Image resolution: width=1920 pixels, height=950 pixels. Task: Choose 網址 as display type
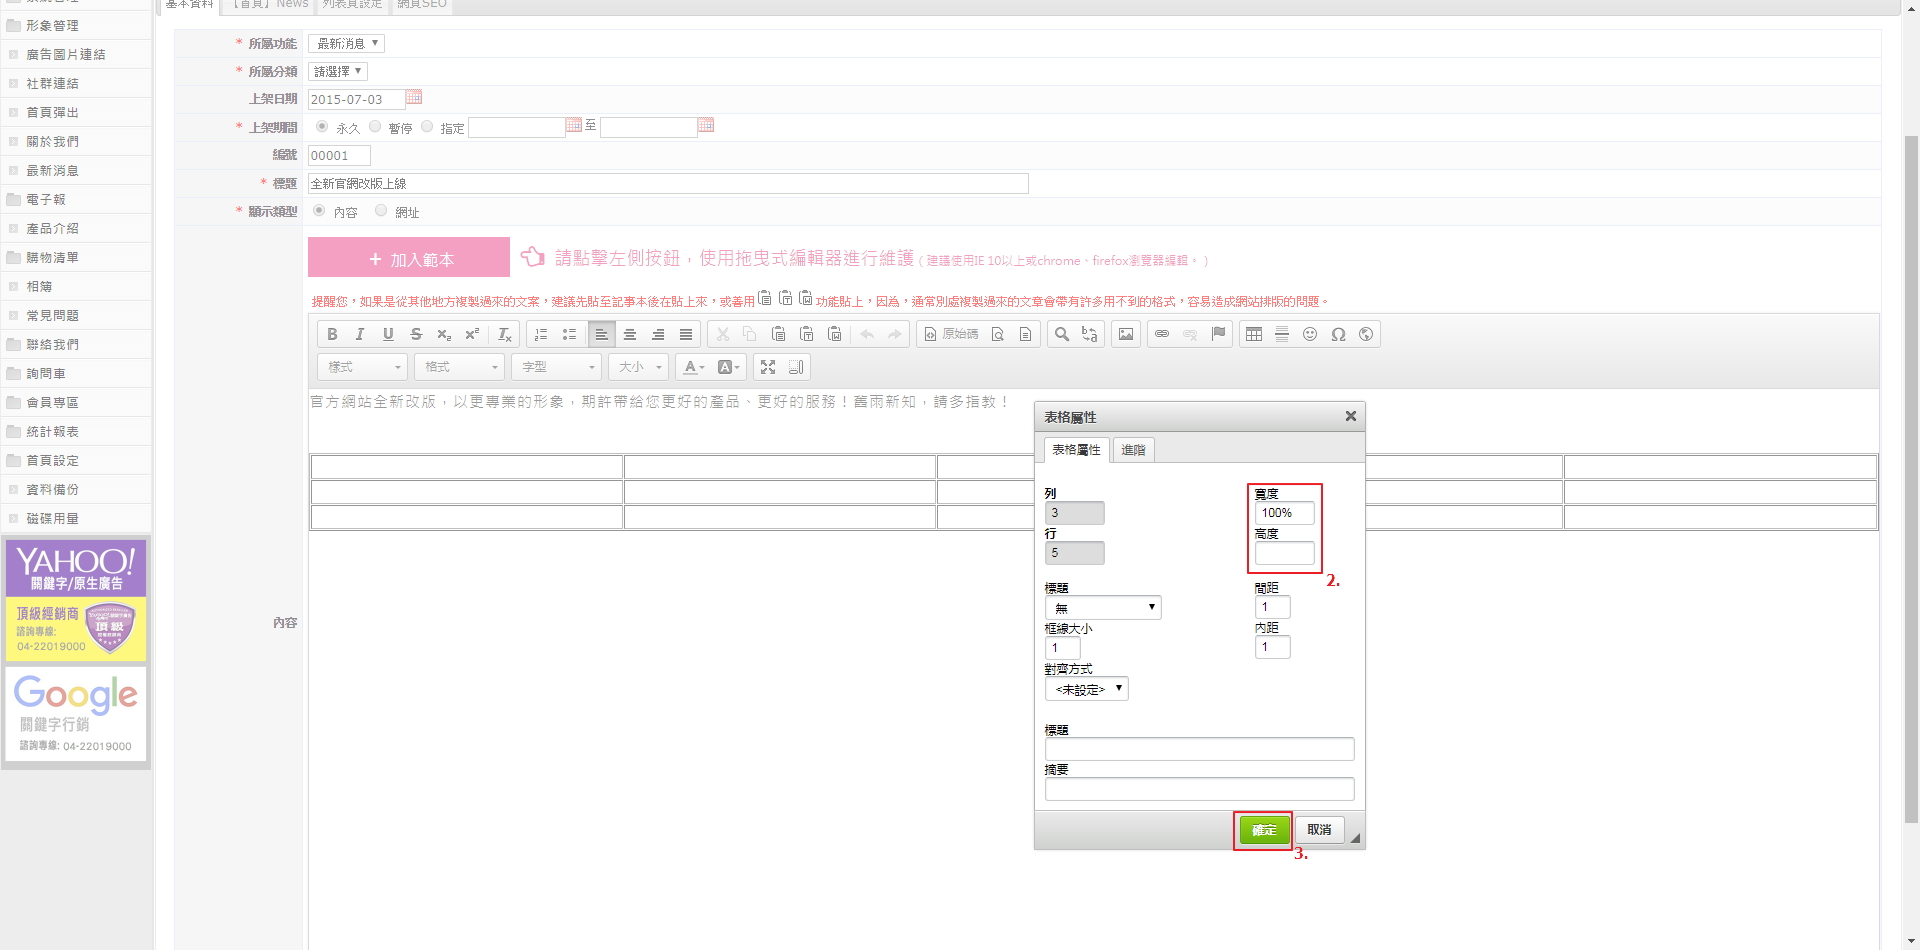coord(381,211)
